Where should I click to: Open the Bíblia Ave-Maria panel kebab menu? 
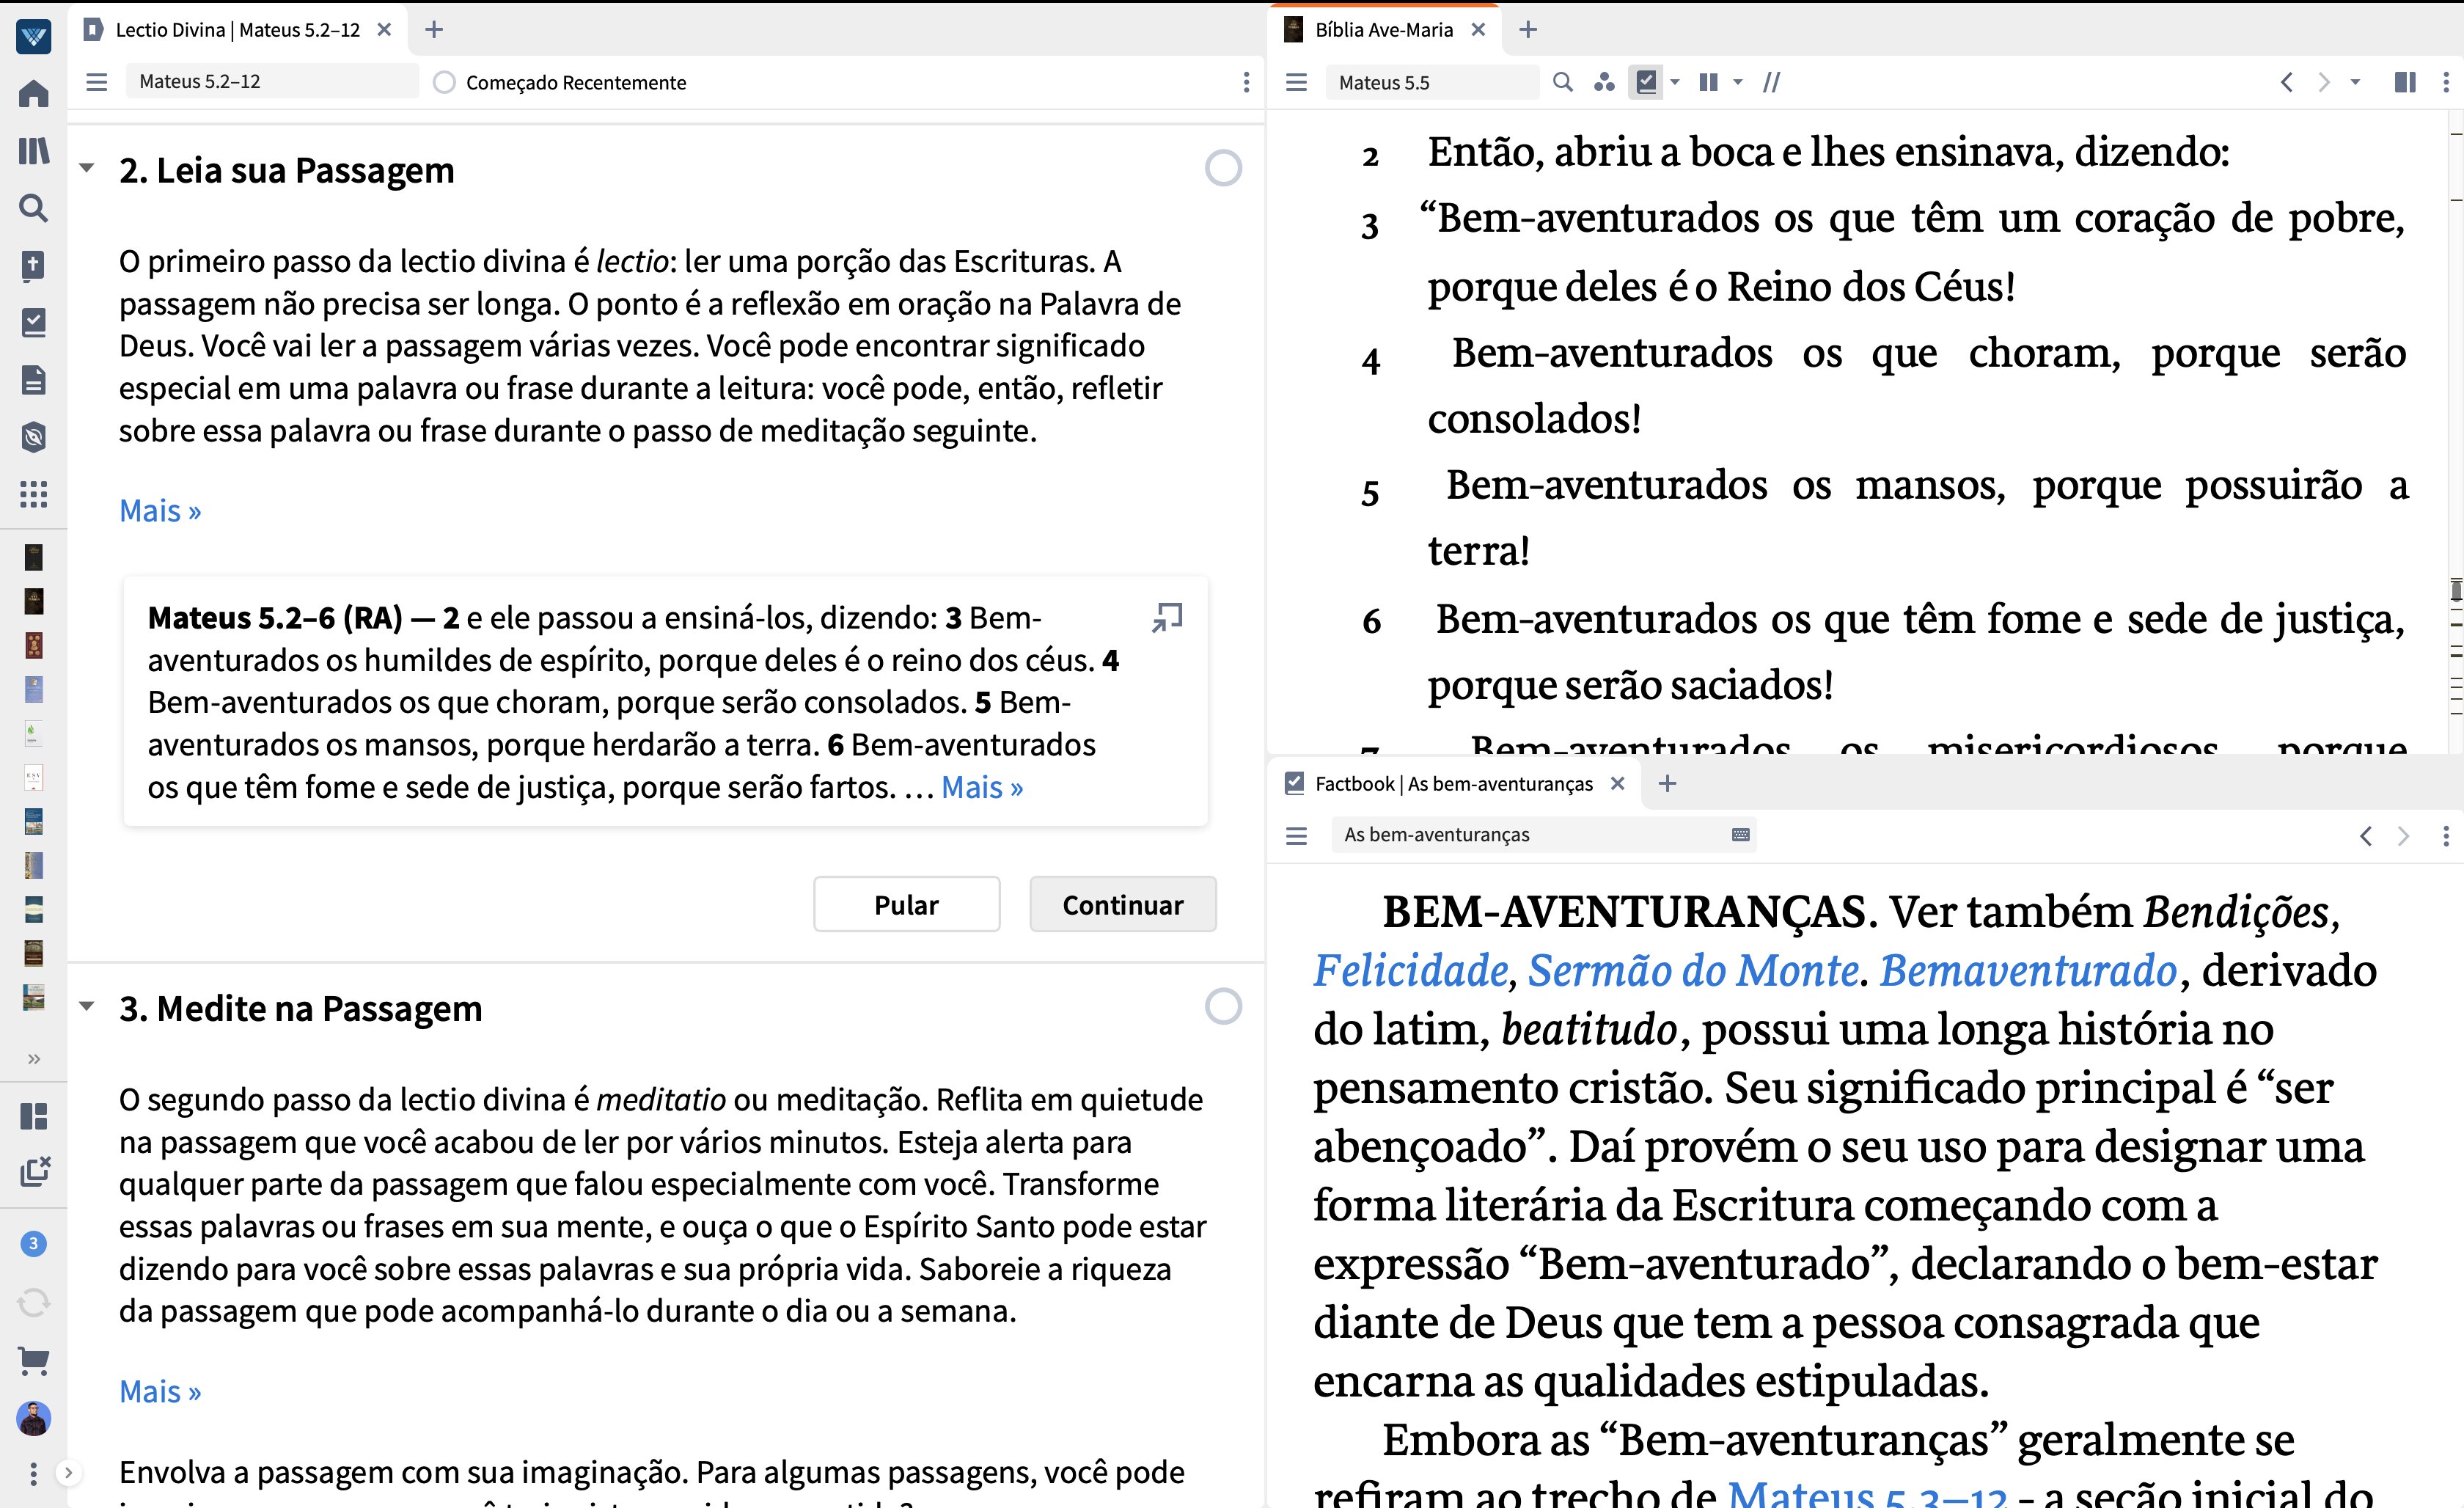[2446, 82]
